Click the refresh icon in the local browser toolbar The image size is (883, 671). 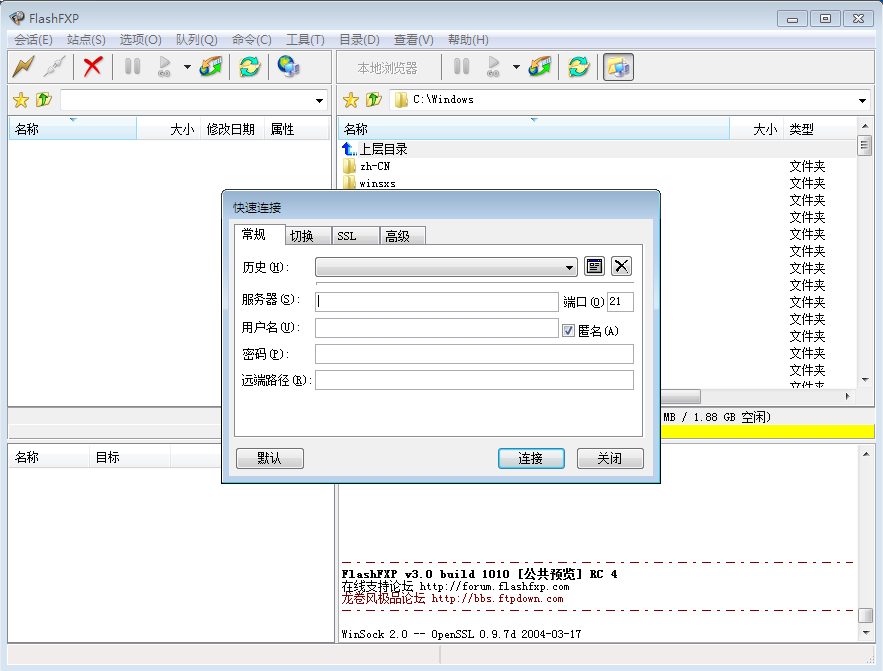click(x=578, y=67)
